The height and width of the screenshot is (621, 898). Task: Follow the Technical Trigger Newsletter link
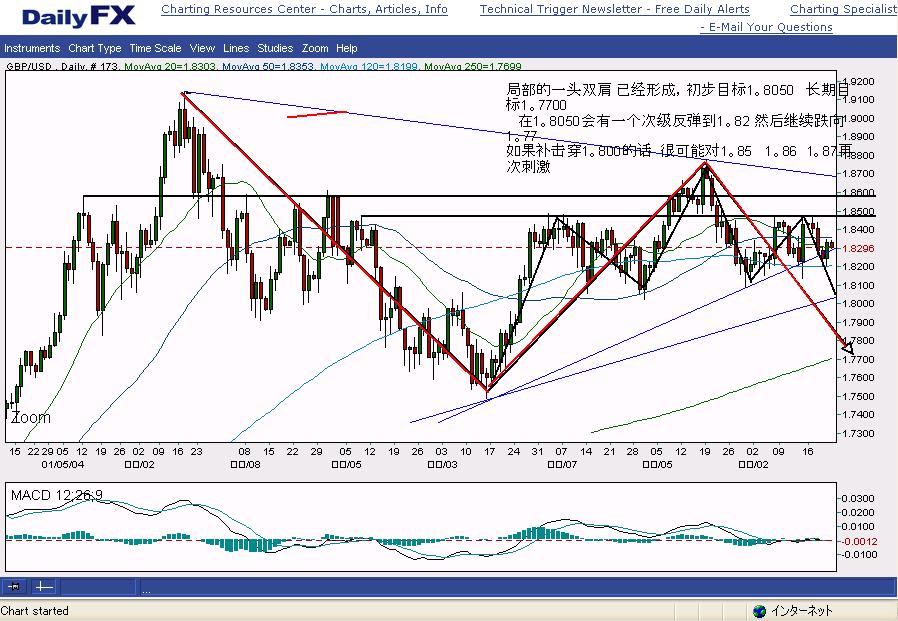coord(614,10)
